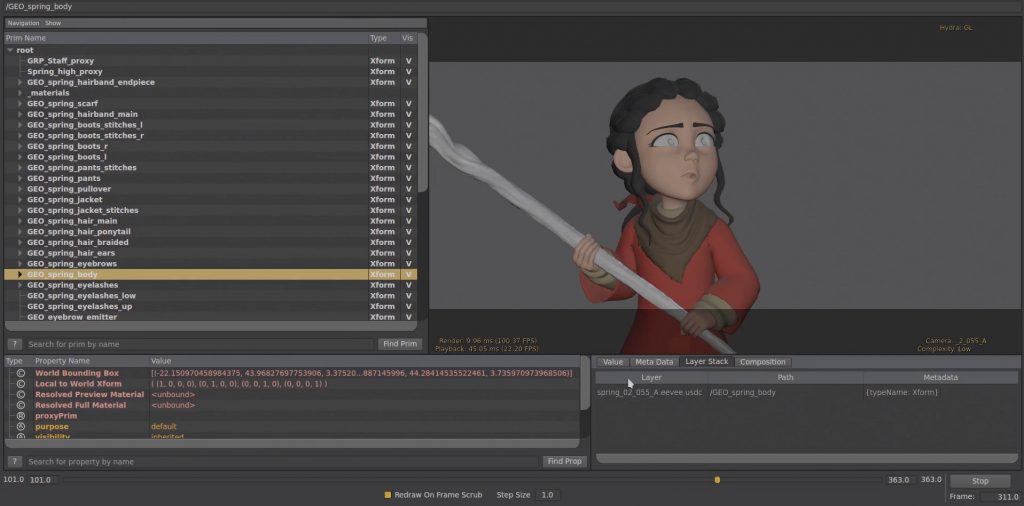
Task: Collapse the root prim tree
Action: pos(10,50)
